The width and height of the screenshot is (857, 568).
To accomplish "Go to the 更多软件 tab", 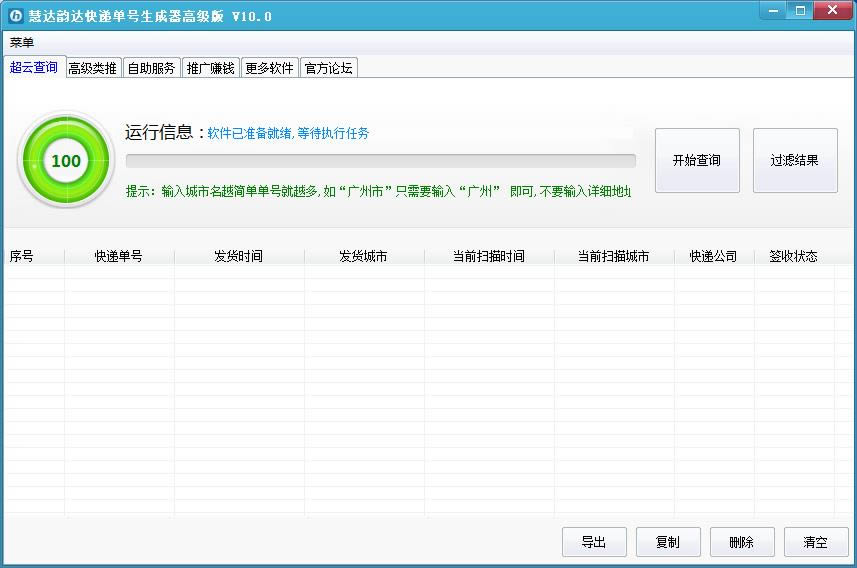I will click(x=269, y=68).
